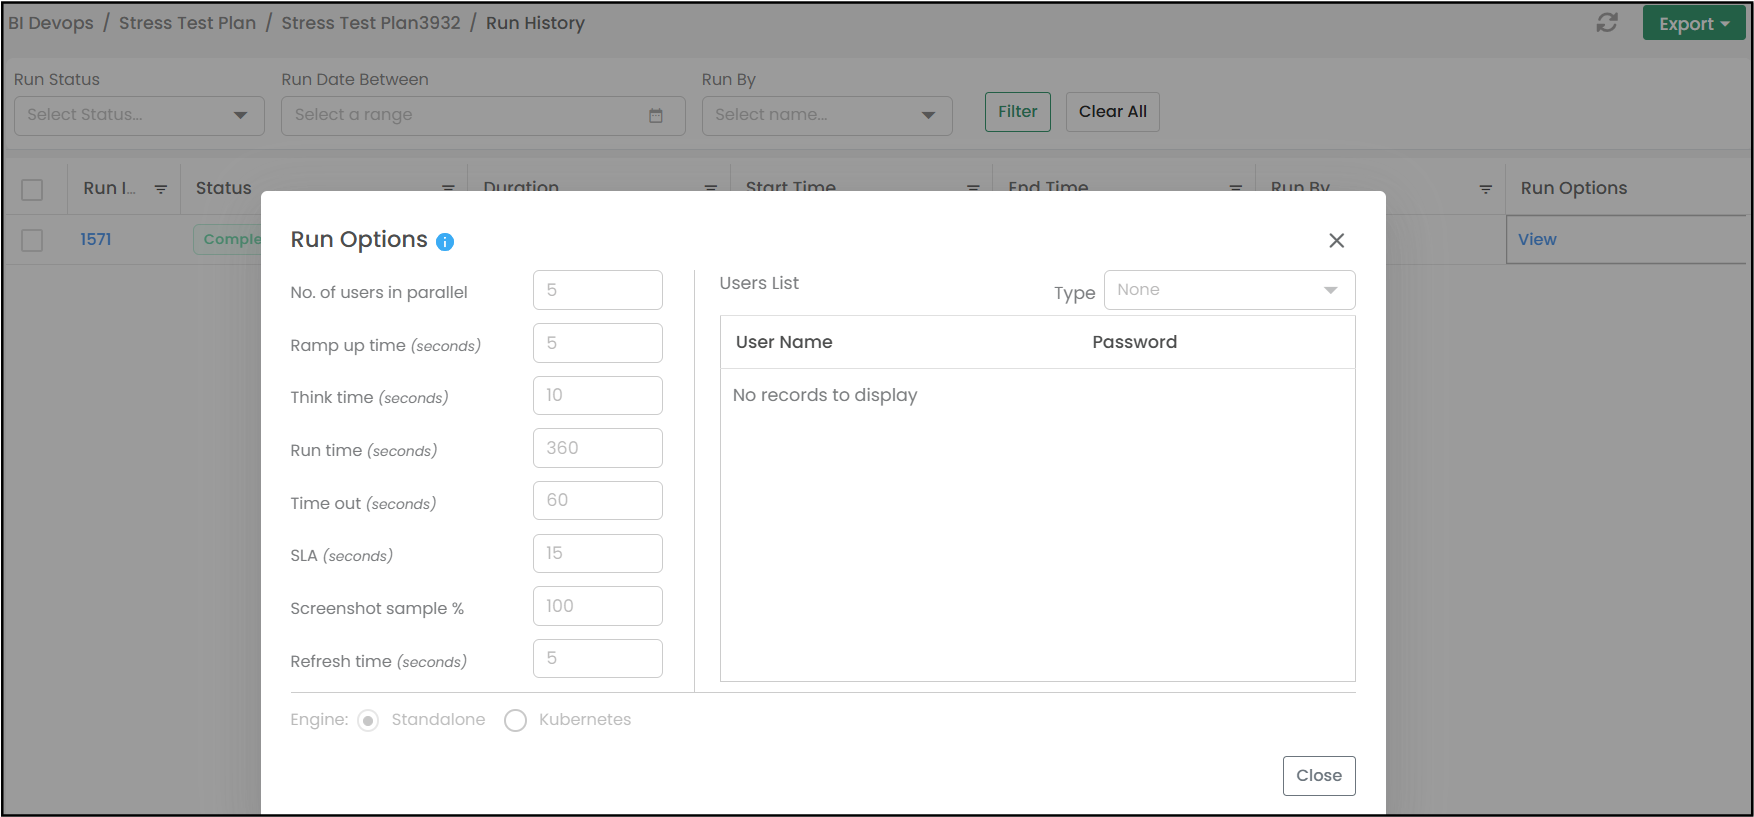Click the Run By column filter icon
This screenshot has height=817, width=1754.
click(1485, 189)
